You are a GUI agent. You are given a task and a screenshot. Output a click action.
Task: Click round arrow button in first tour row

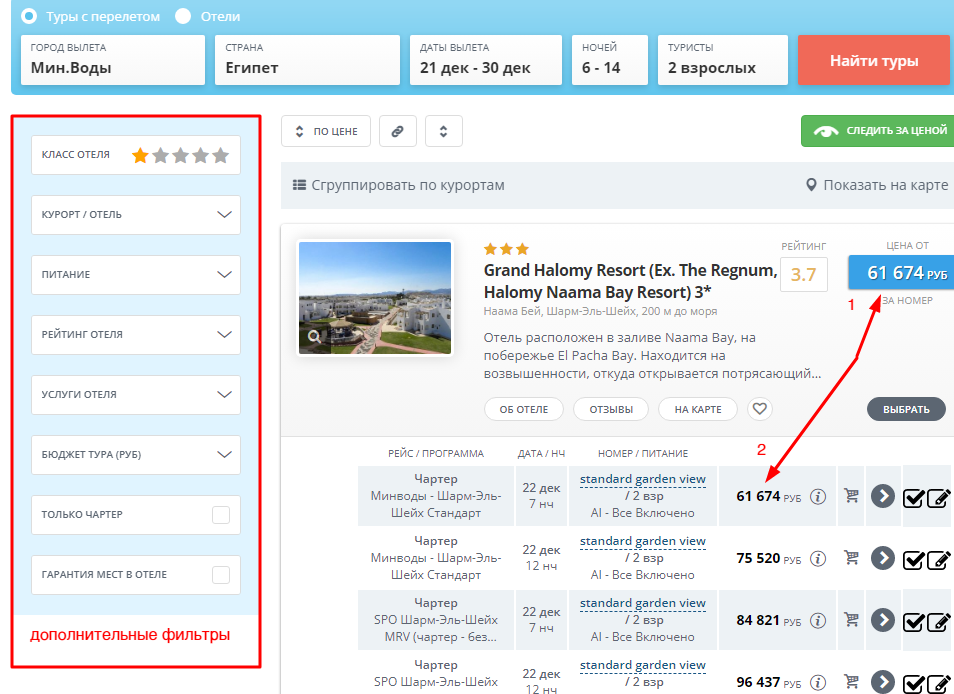[x=881, y=496]
